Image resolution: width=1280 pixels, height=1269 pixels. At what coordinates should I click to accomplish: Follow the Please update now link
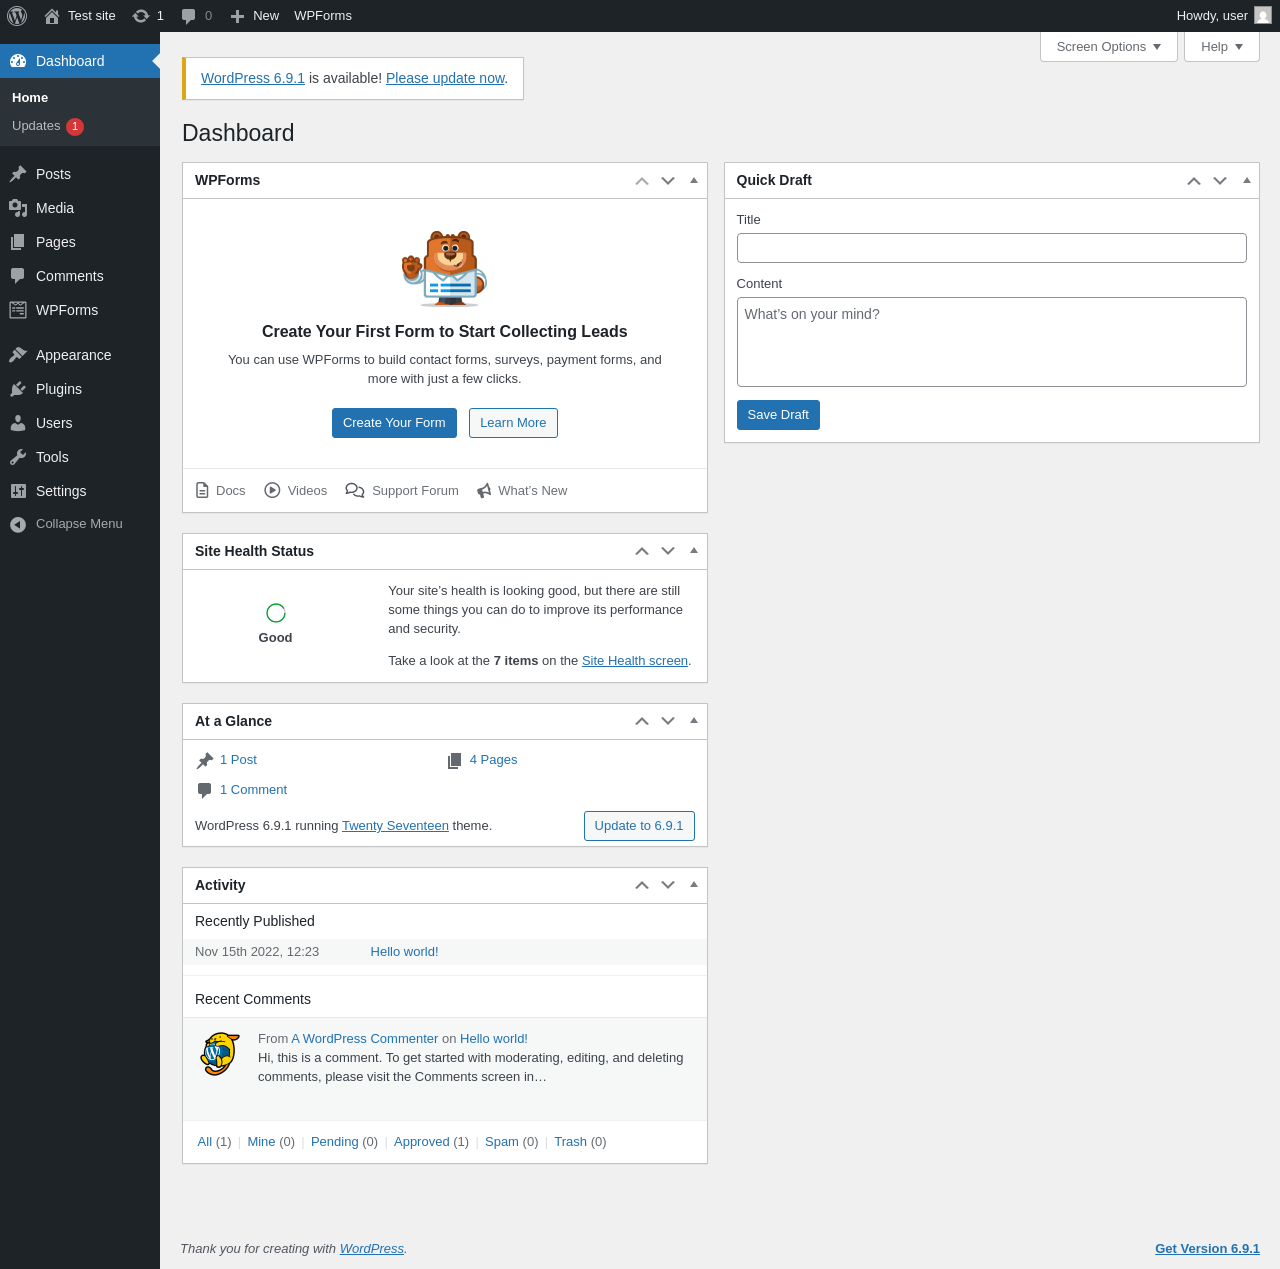445,78
